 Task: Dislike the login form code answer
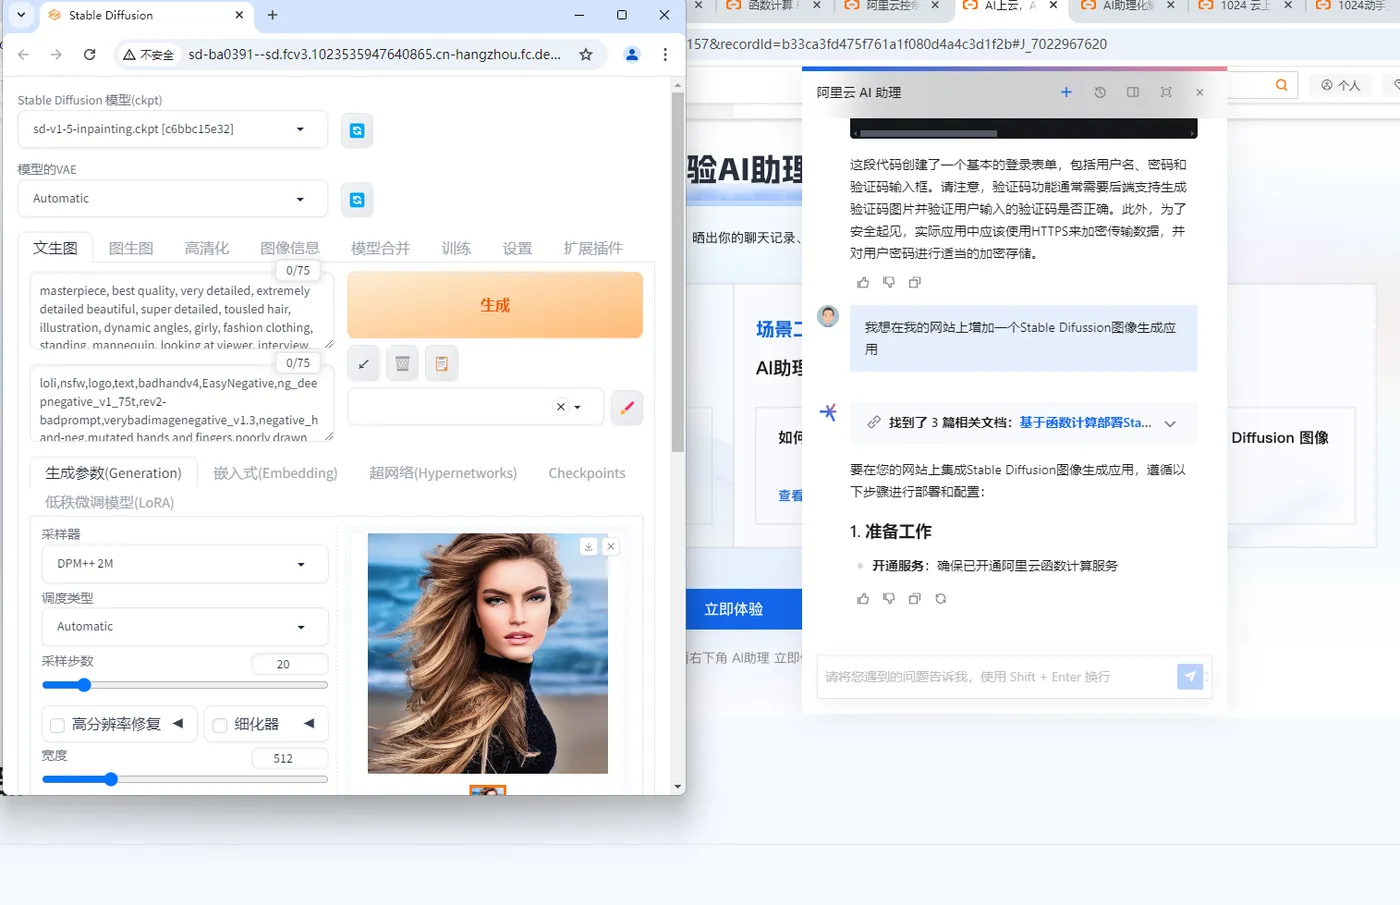coord(889,283)
